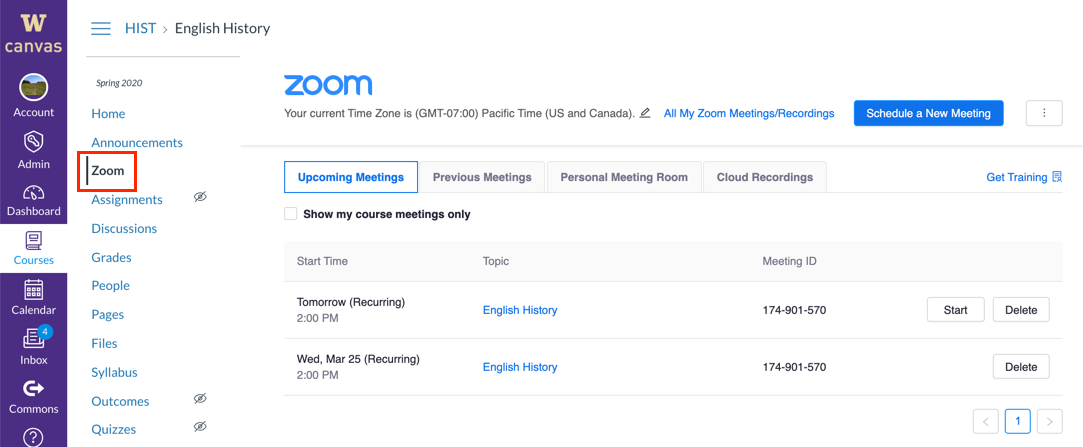The width and height of the screenshot is (1083, 447).
Task: Click hidden eye icon beside Outcomes
Action: 200,399
